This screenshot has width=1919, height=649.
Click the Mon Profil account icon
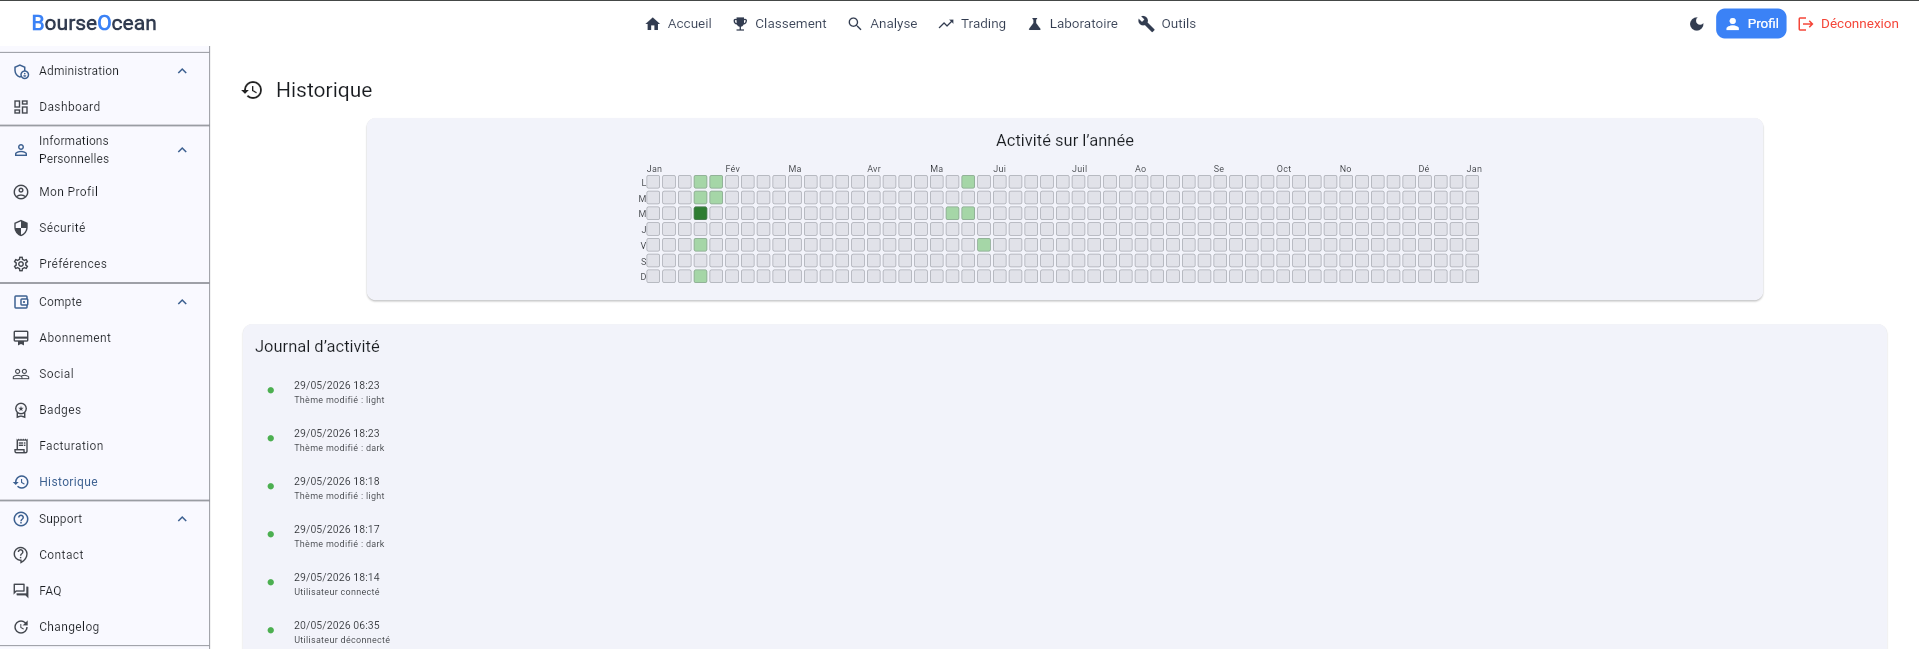(x=21, y=192)
